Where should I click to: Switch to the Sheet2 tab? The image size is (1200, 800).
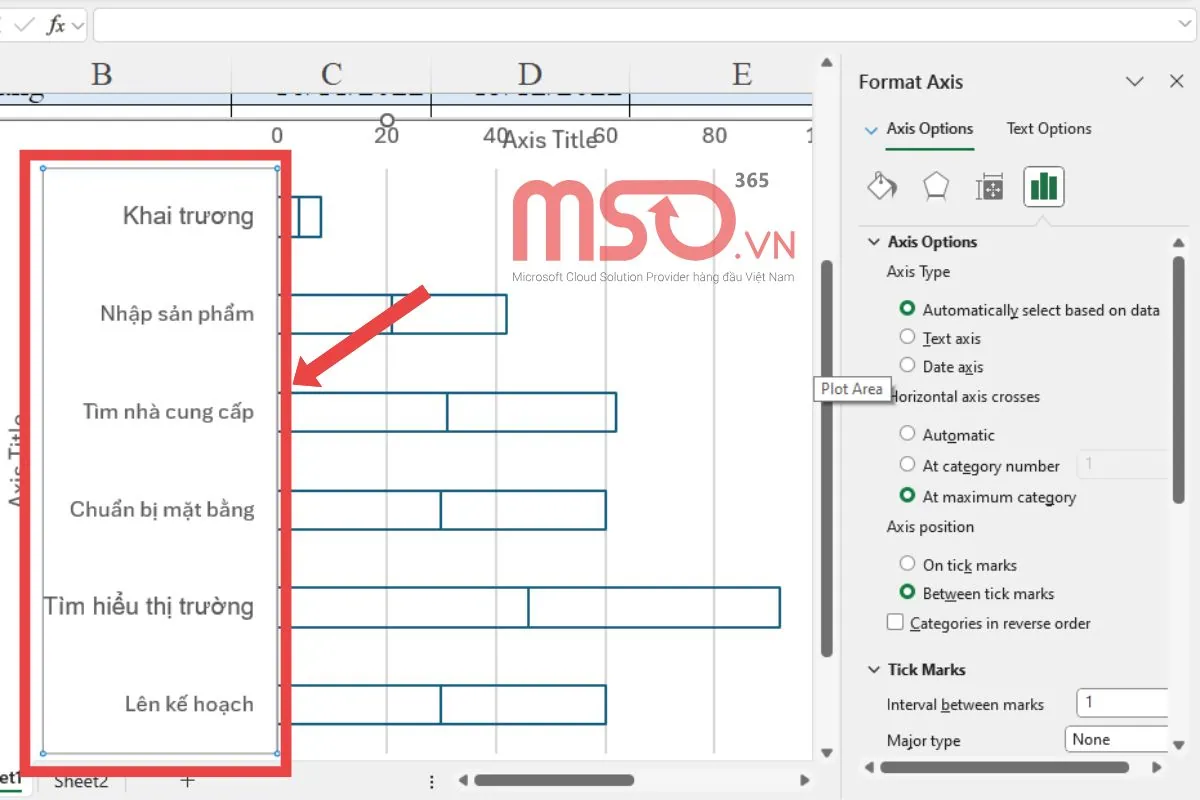point(80,781)
